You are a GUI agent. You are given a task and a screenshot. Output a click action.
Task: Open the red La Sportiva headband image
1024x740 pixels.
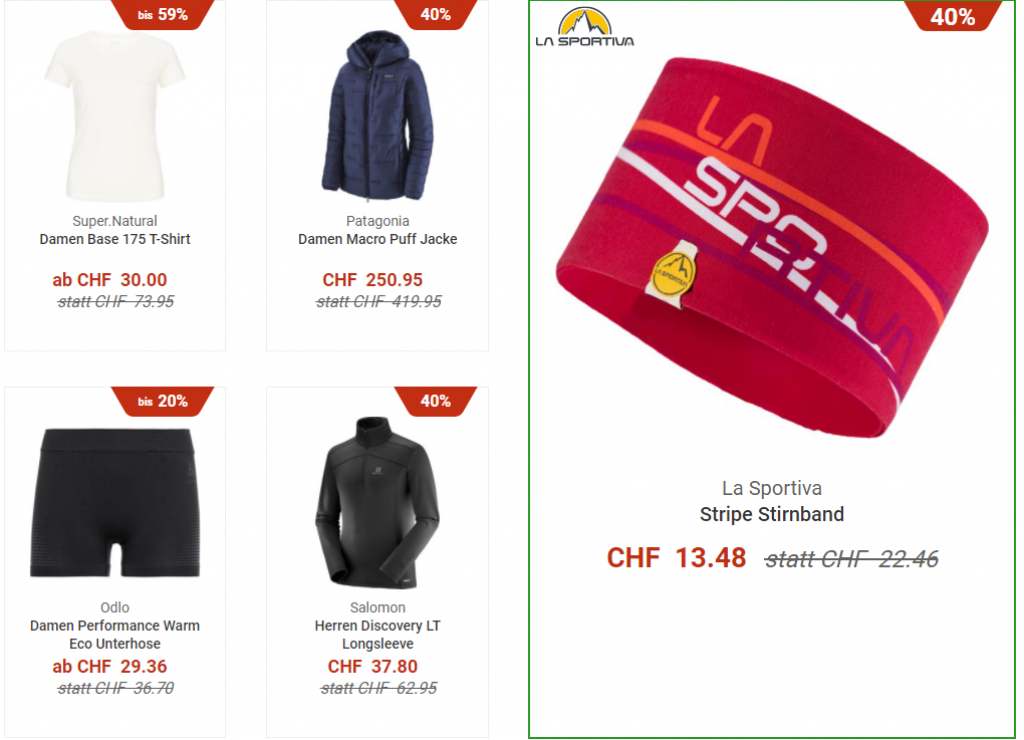772,248
